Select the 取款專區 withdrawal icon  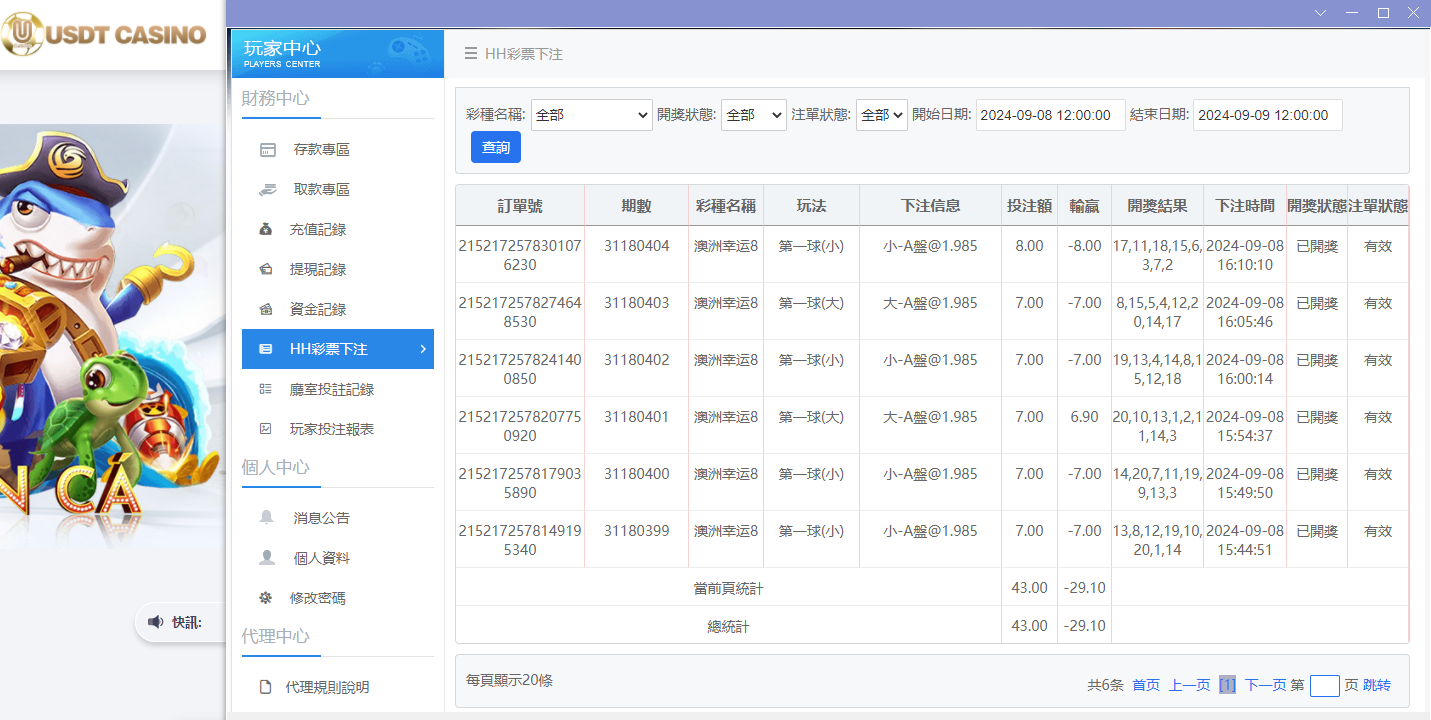265,188
